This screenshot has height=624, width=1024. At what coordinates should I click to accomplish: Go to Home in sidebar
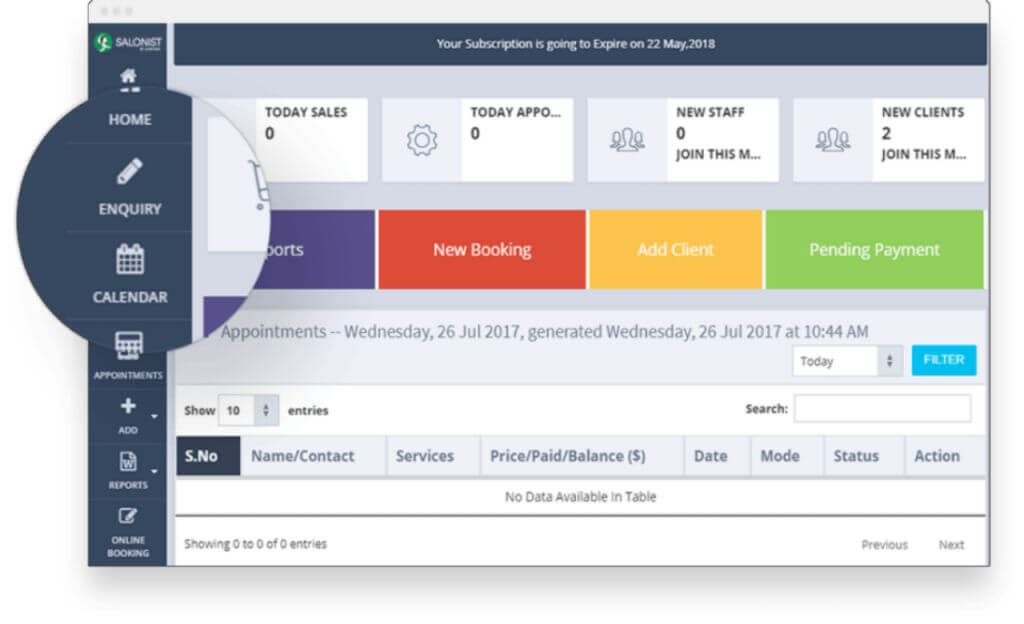[130, 119]
